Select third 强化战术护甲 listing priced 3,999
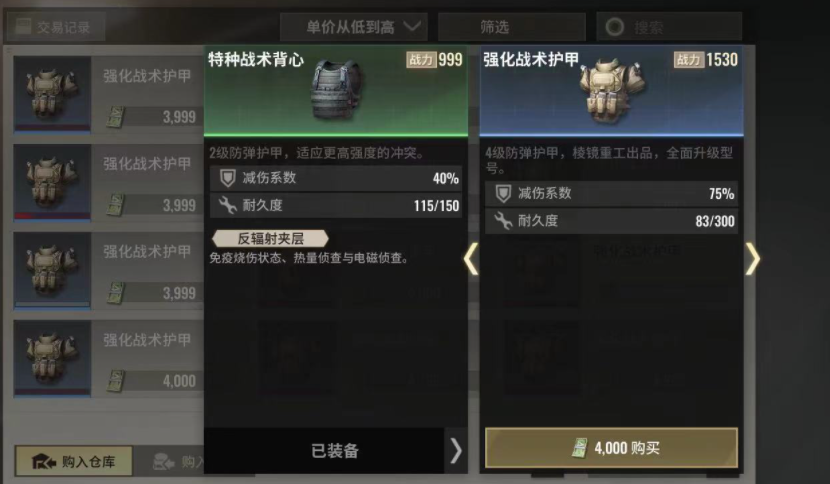830x484 pixels. click(109, 270)
